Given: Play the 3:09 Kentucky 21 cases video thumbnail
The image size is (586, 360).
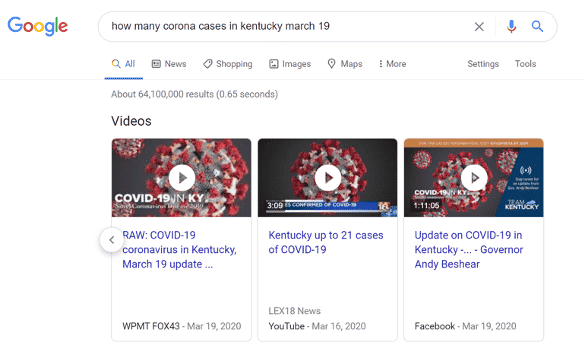Looking at the screenshot, I should click(x=327, y=178).
